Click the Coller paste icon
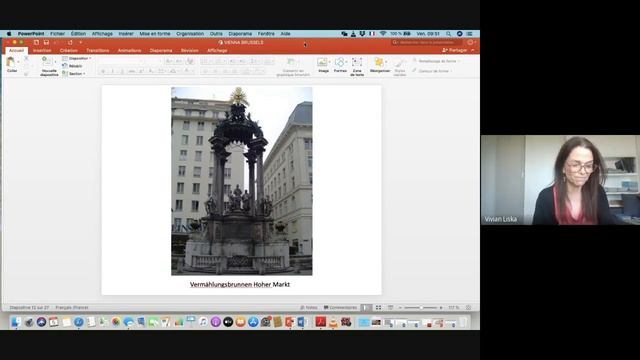640x360 pixels. coord(11,62)
